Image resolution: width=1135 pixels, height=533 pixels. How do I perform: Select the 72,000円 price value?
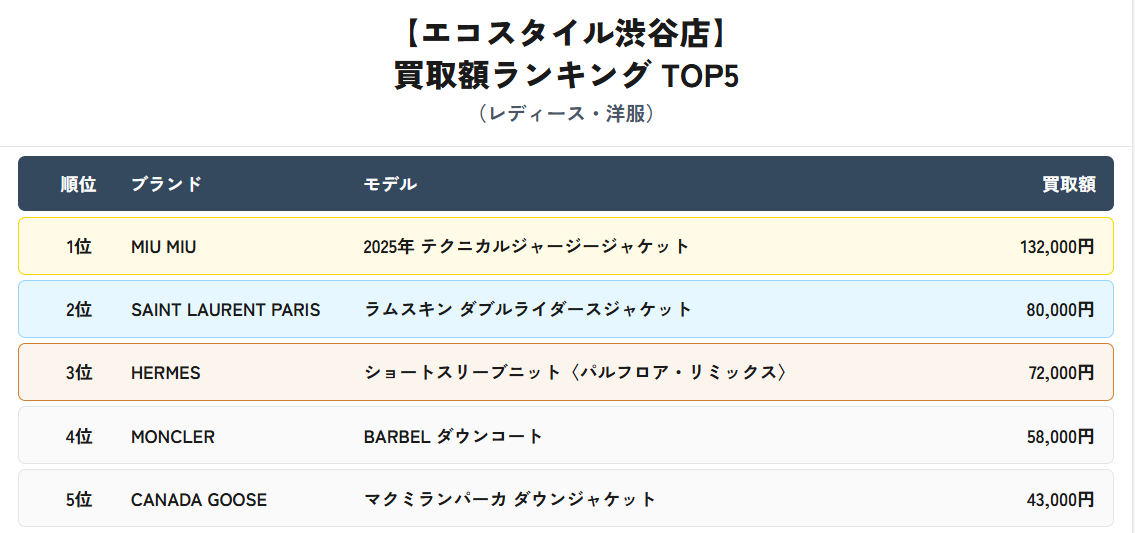(x=1060, y=373)
